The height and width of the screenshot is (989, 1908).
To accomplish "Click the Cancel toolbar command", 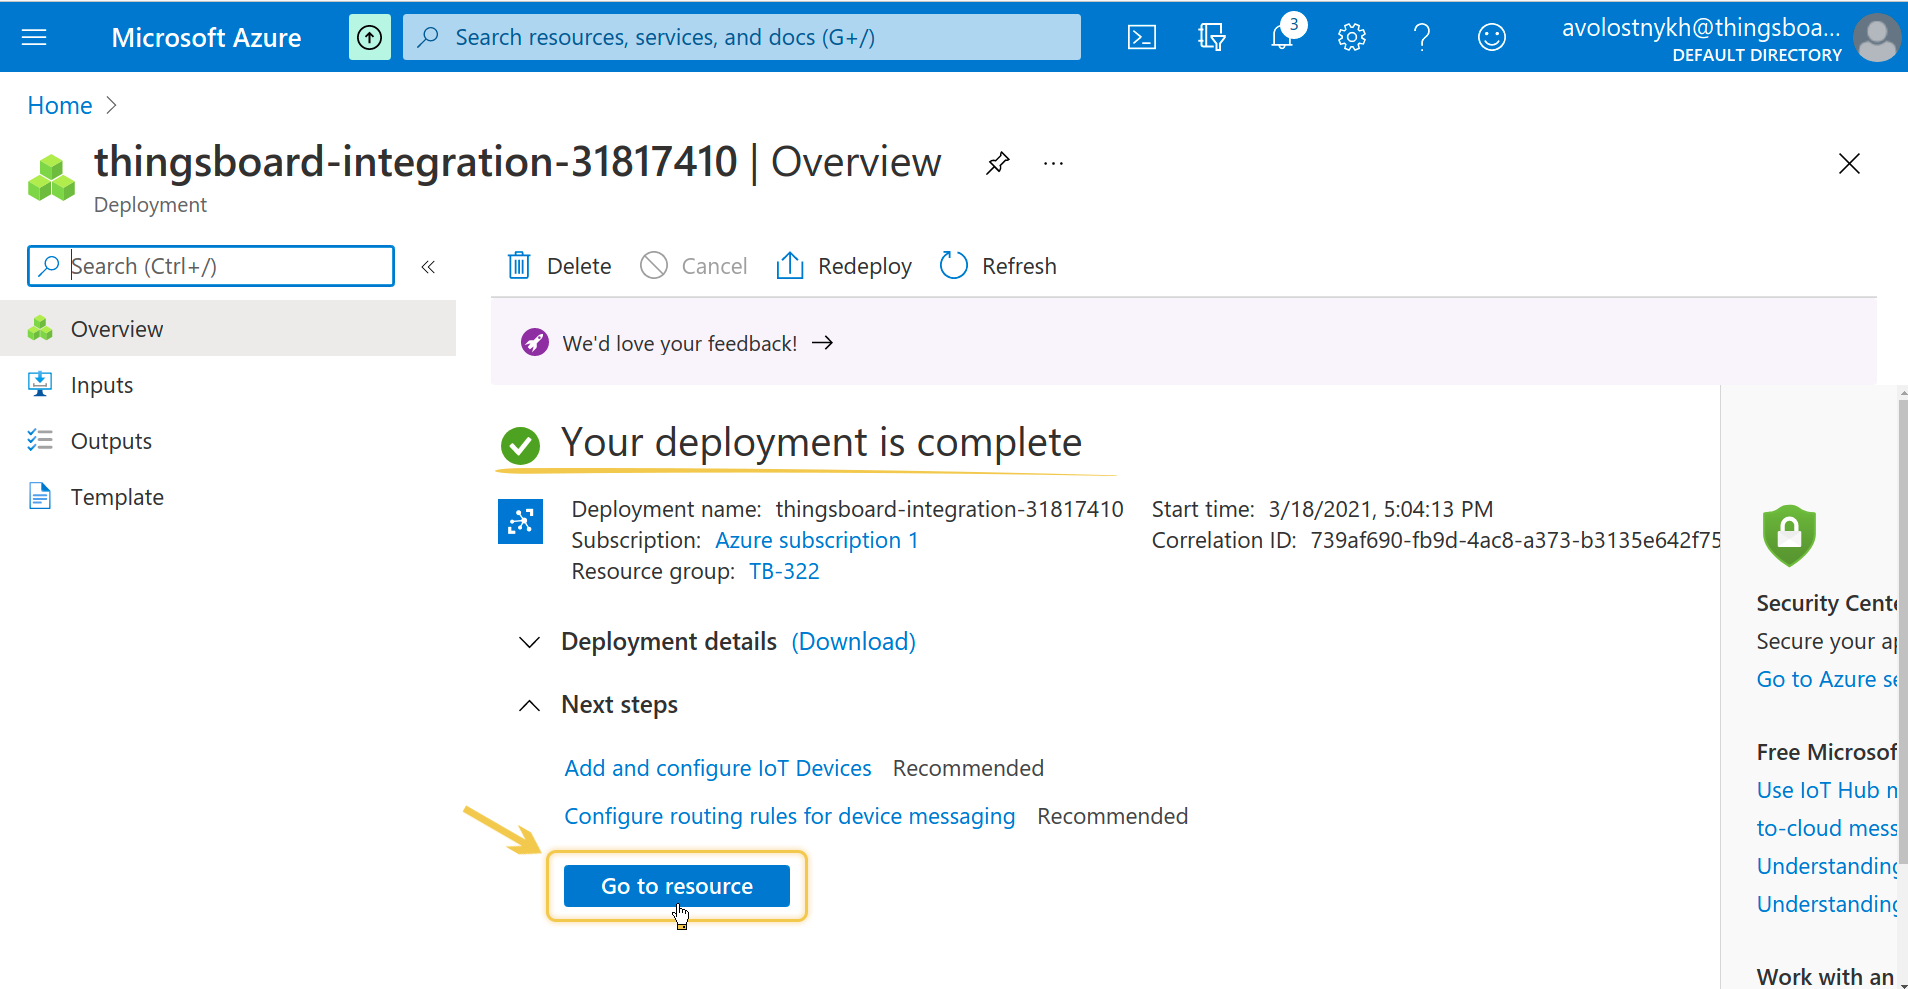I will pyautogui.click(x=694, y=266).
